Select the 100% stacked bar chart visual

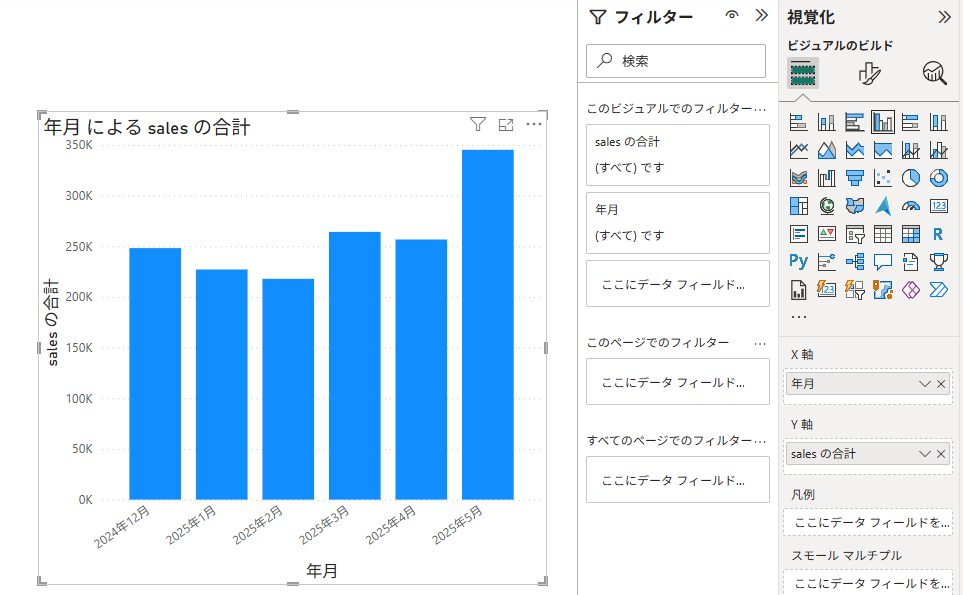point(911,122)
